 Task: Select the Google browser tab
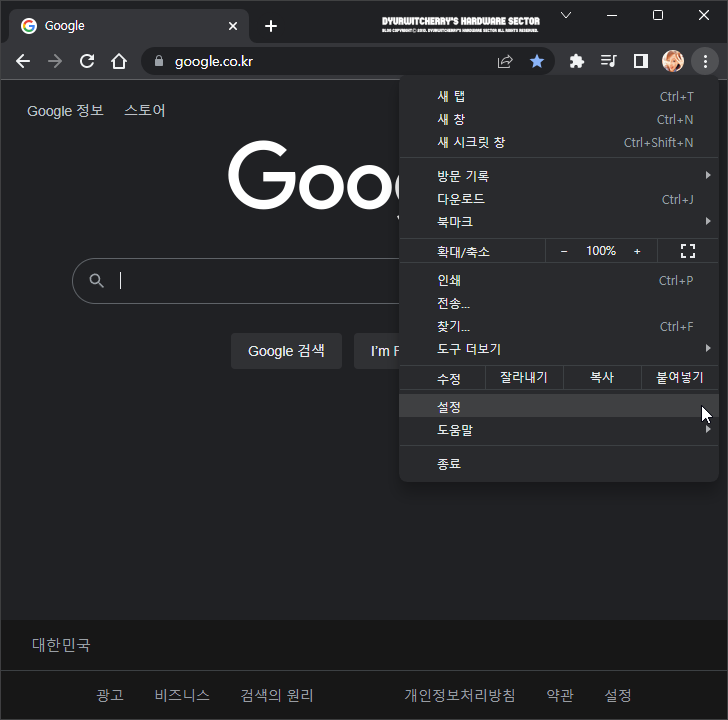(129, 26)
